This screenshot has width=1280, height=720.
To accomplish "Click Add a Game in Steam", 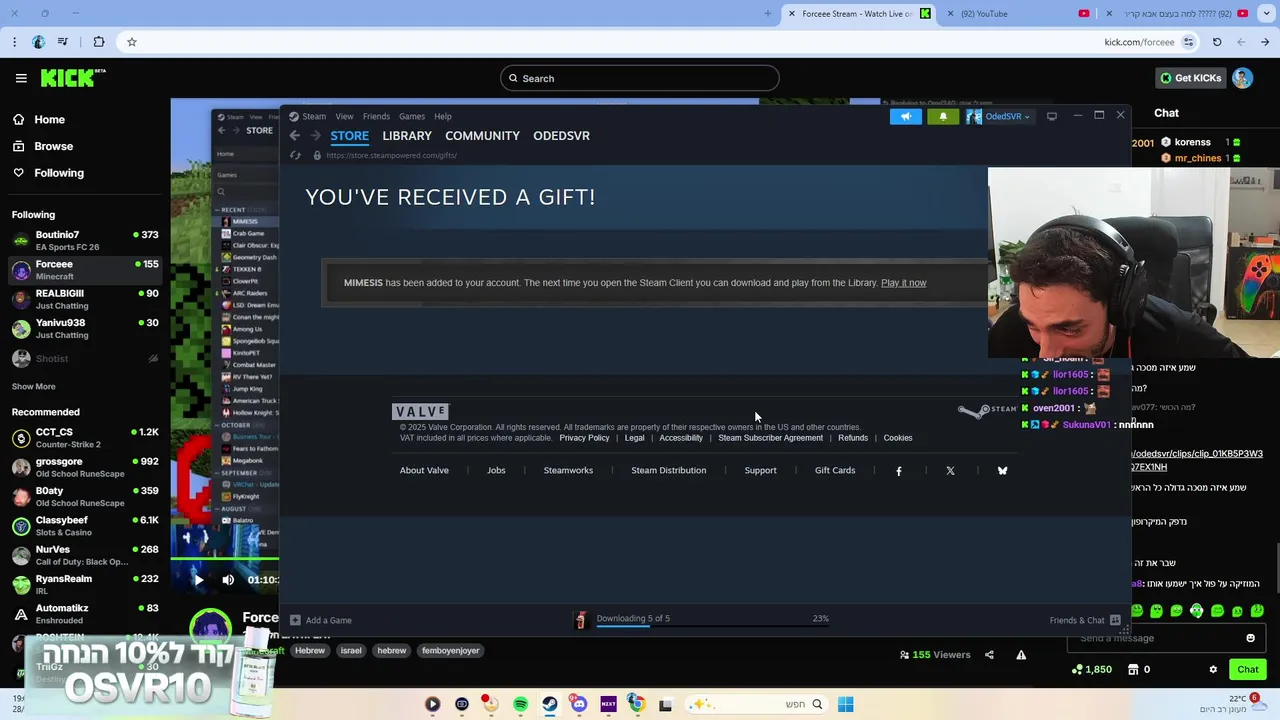I will (x=321, y=620).
